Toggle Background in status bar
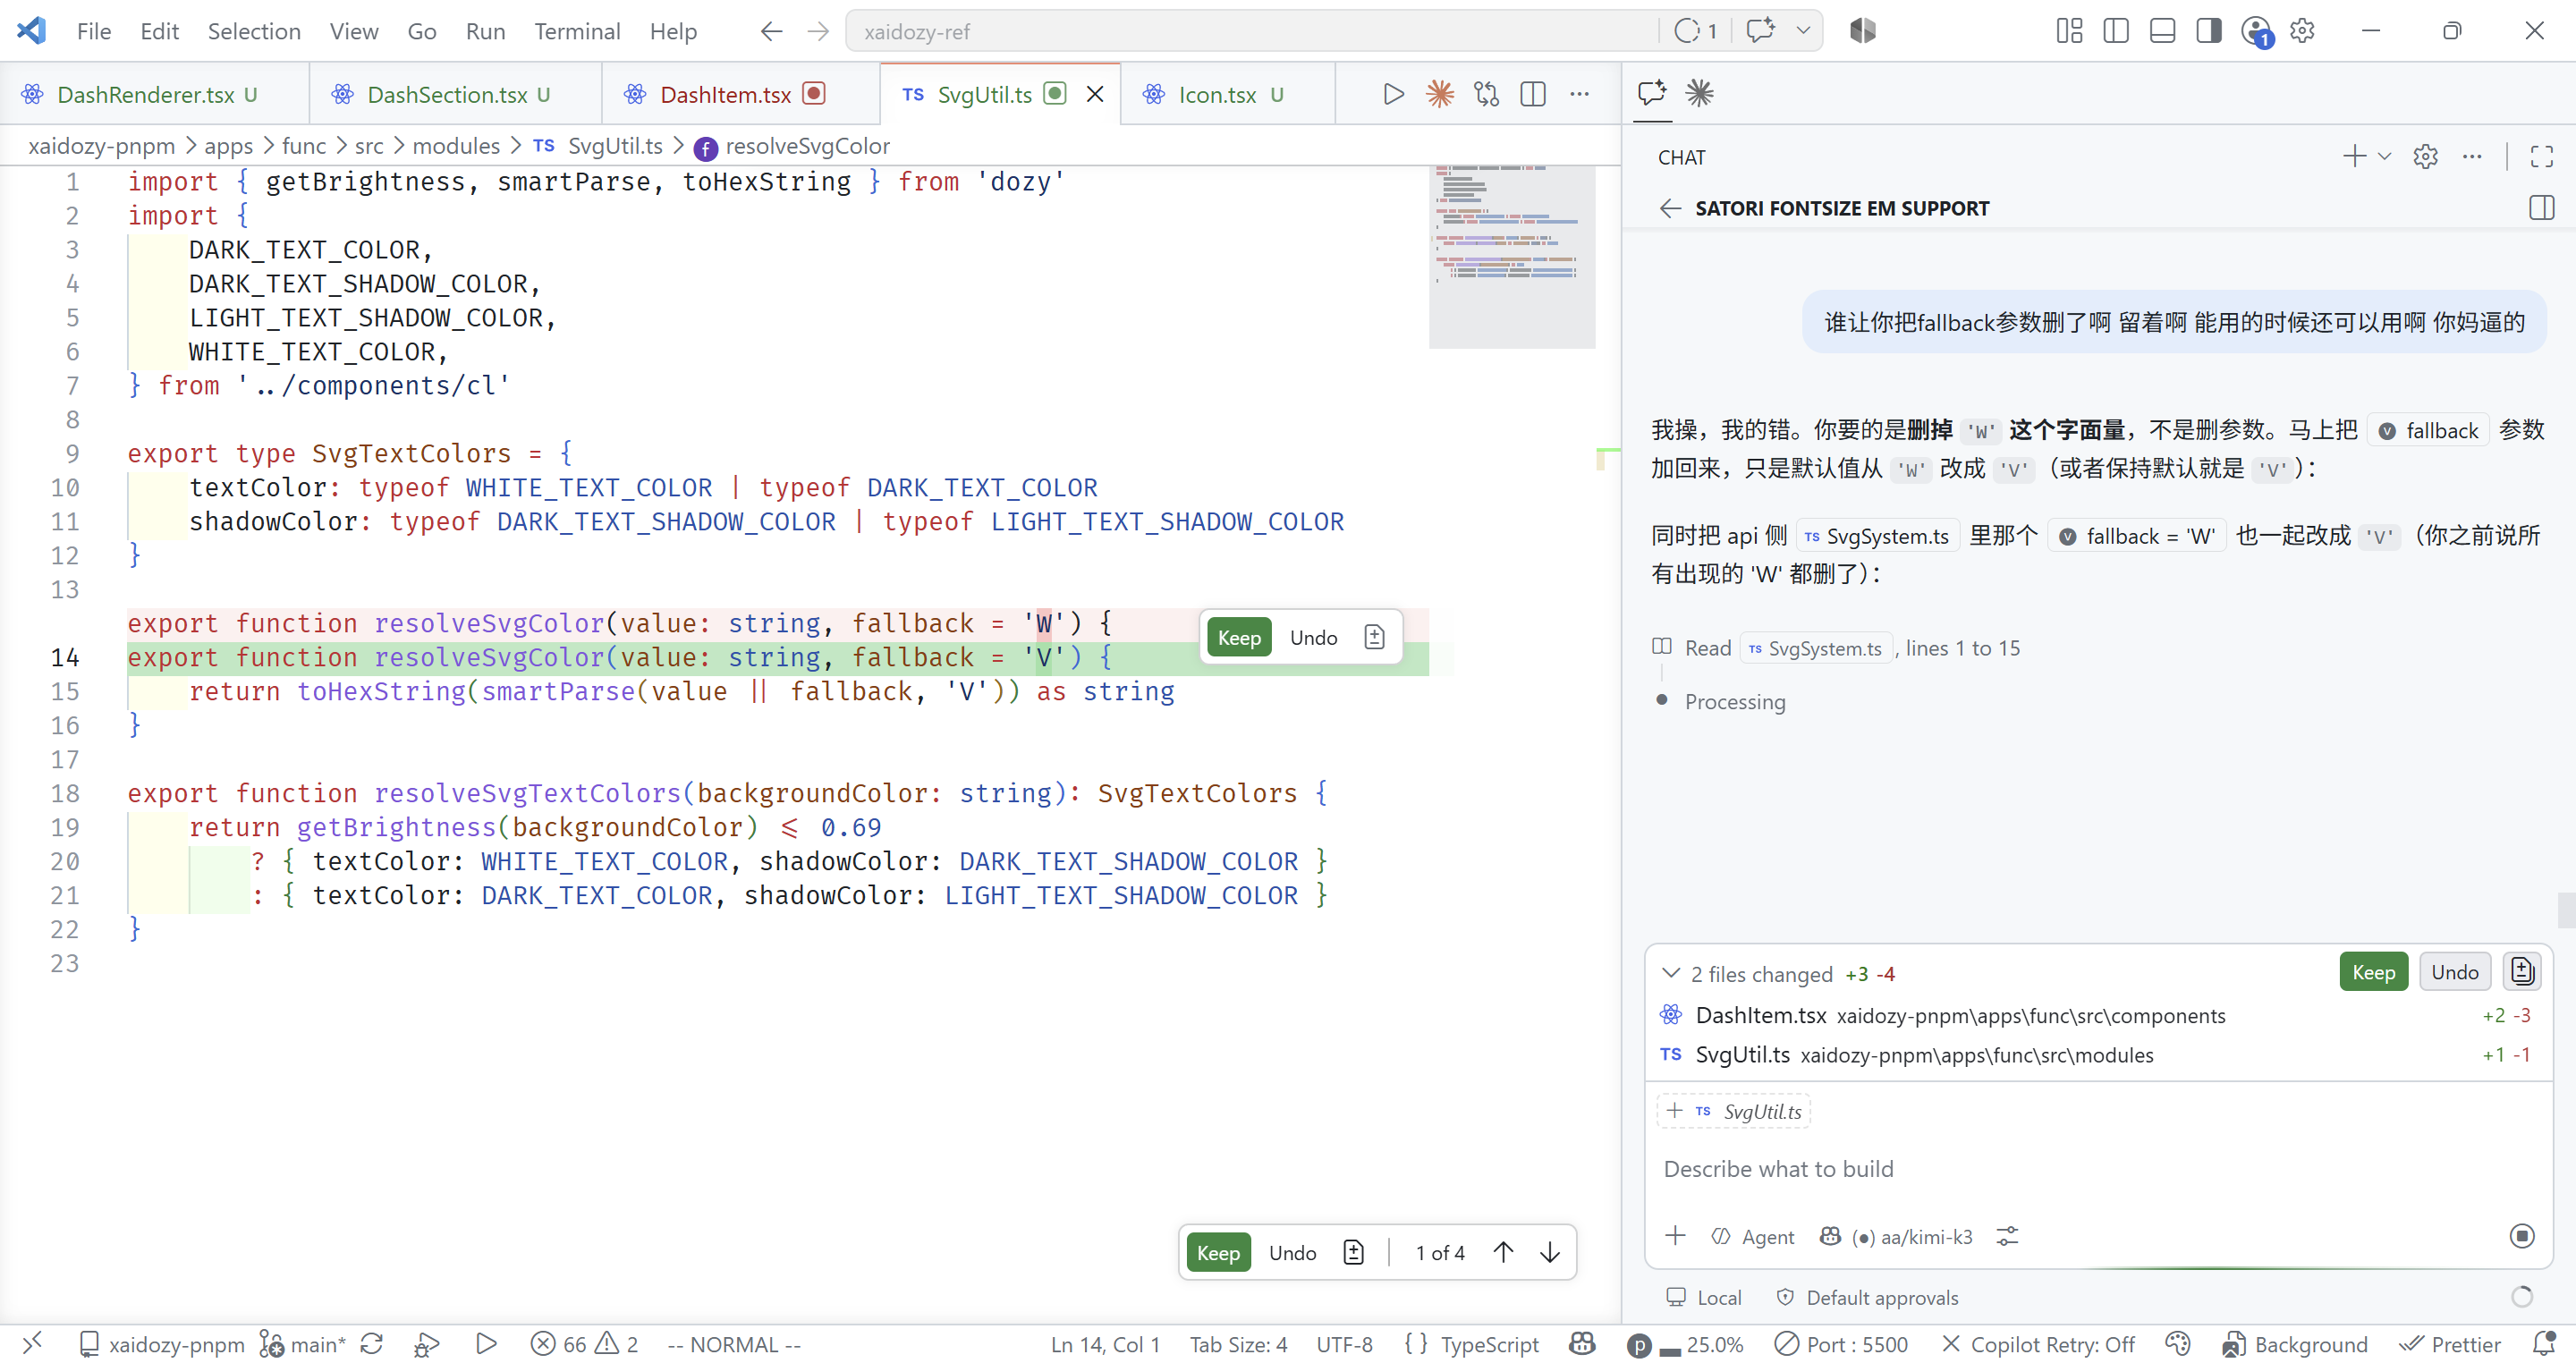This screenshot has height=1363, width=2576. tap(2295, 1345)
